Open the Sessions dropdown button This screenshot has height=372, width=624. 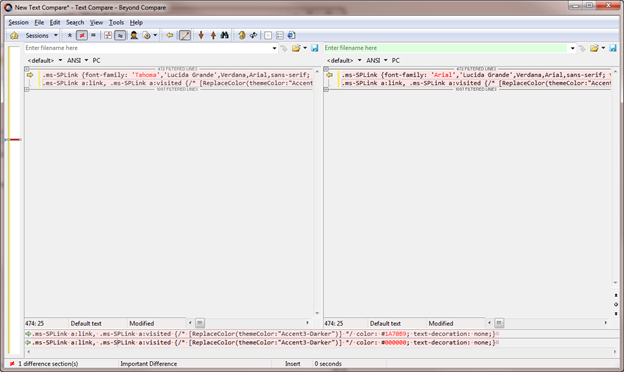pos(41,35)
